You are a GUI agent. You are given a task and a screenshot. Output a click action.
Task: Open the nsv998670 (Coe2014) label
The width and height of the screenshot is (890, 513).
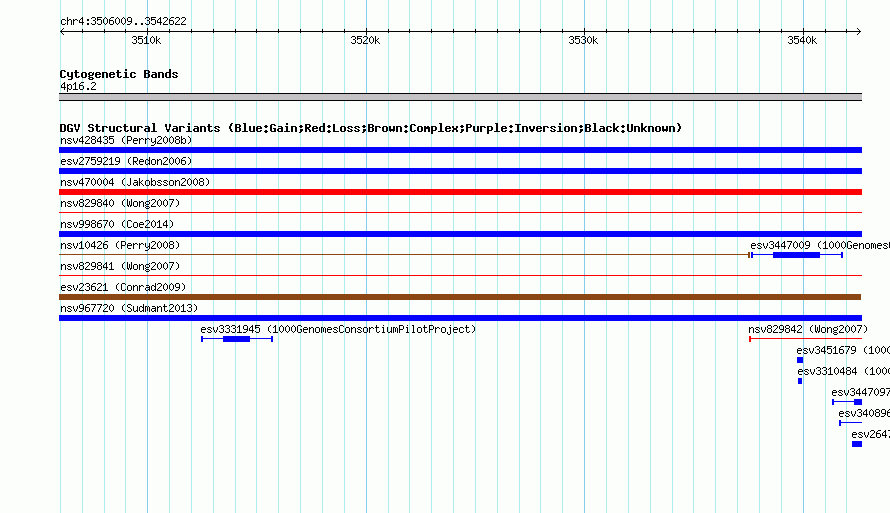(x=117, y=224)
